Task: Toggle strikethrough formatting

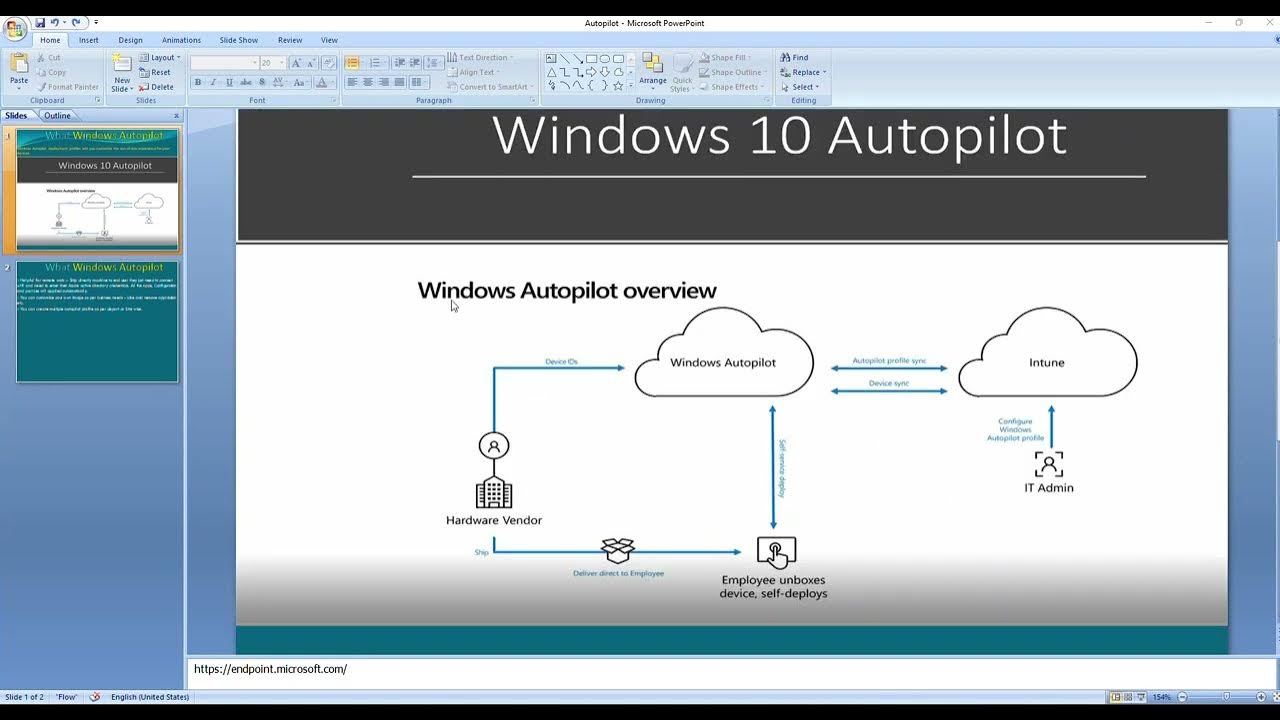Action: [x=245, y=82]
